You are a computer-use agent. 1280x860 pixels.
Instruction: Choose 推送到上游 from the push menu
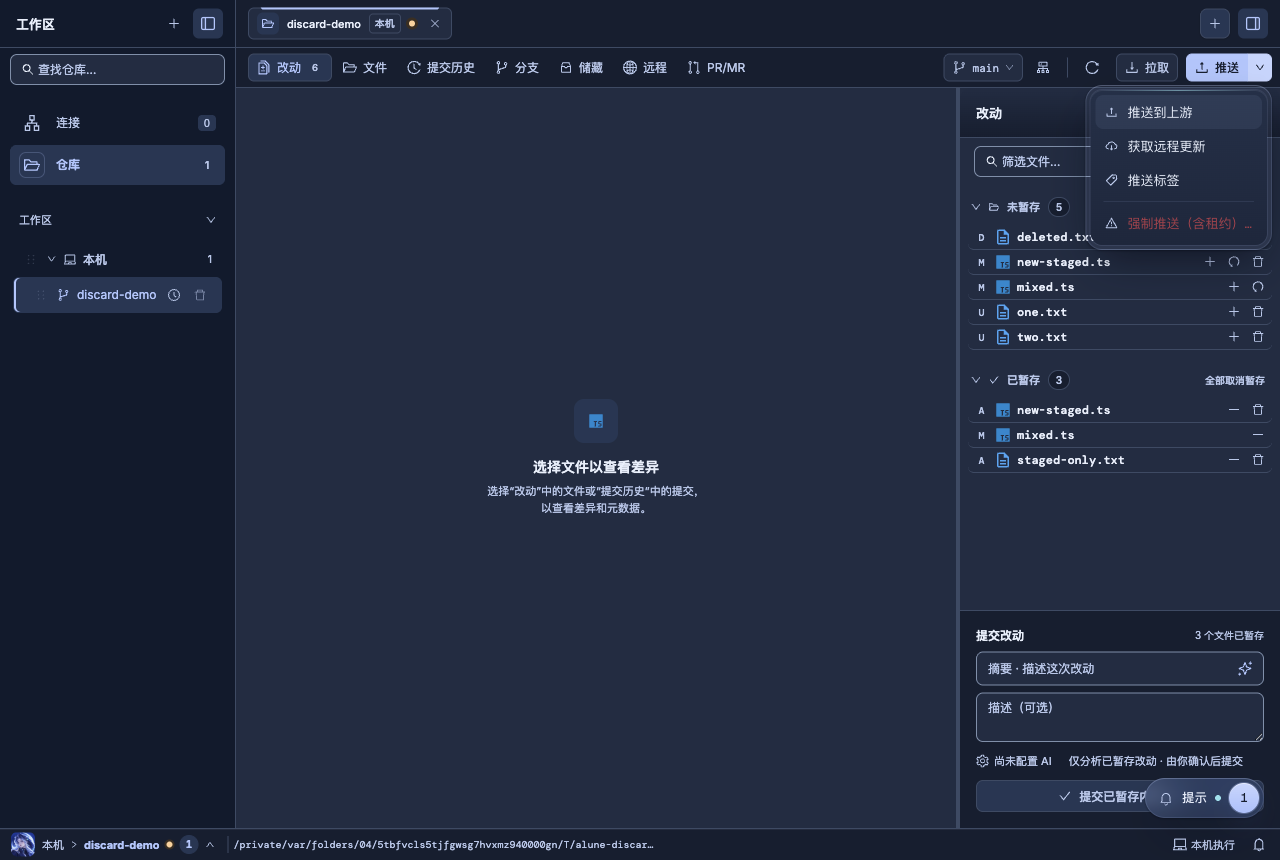pos(1178,112)
